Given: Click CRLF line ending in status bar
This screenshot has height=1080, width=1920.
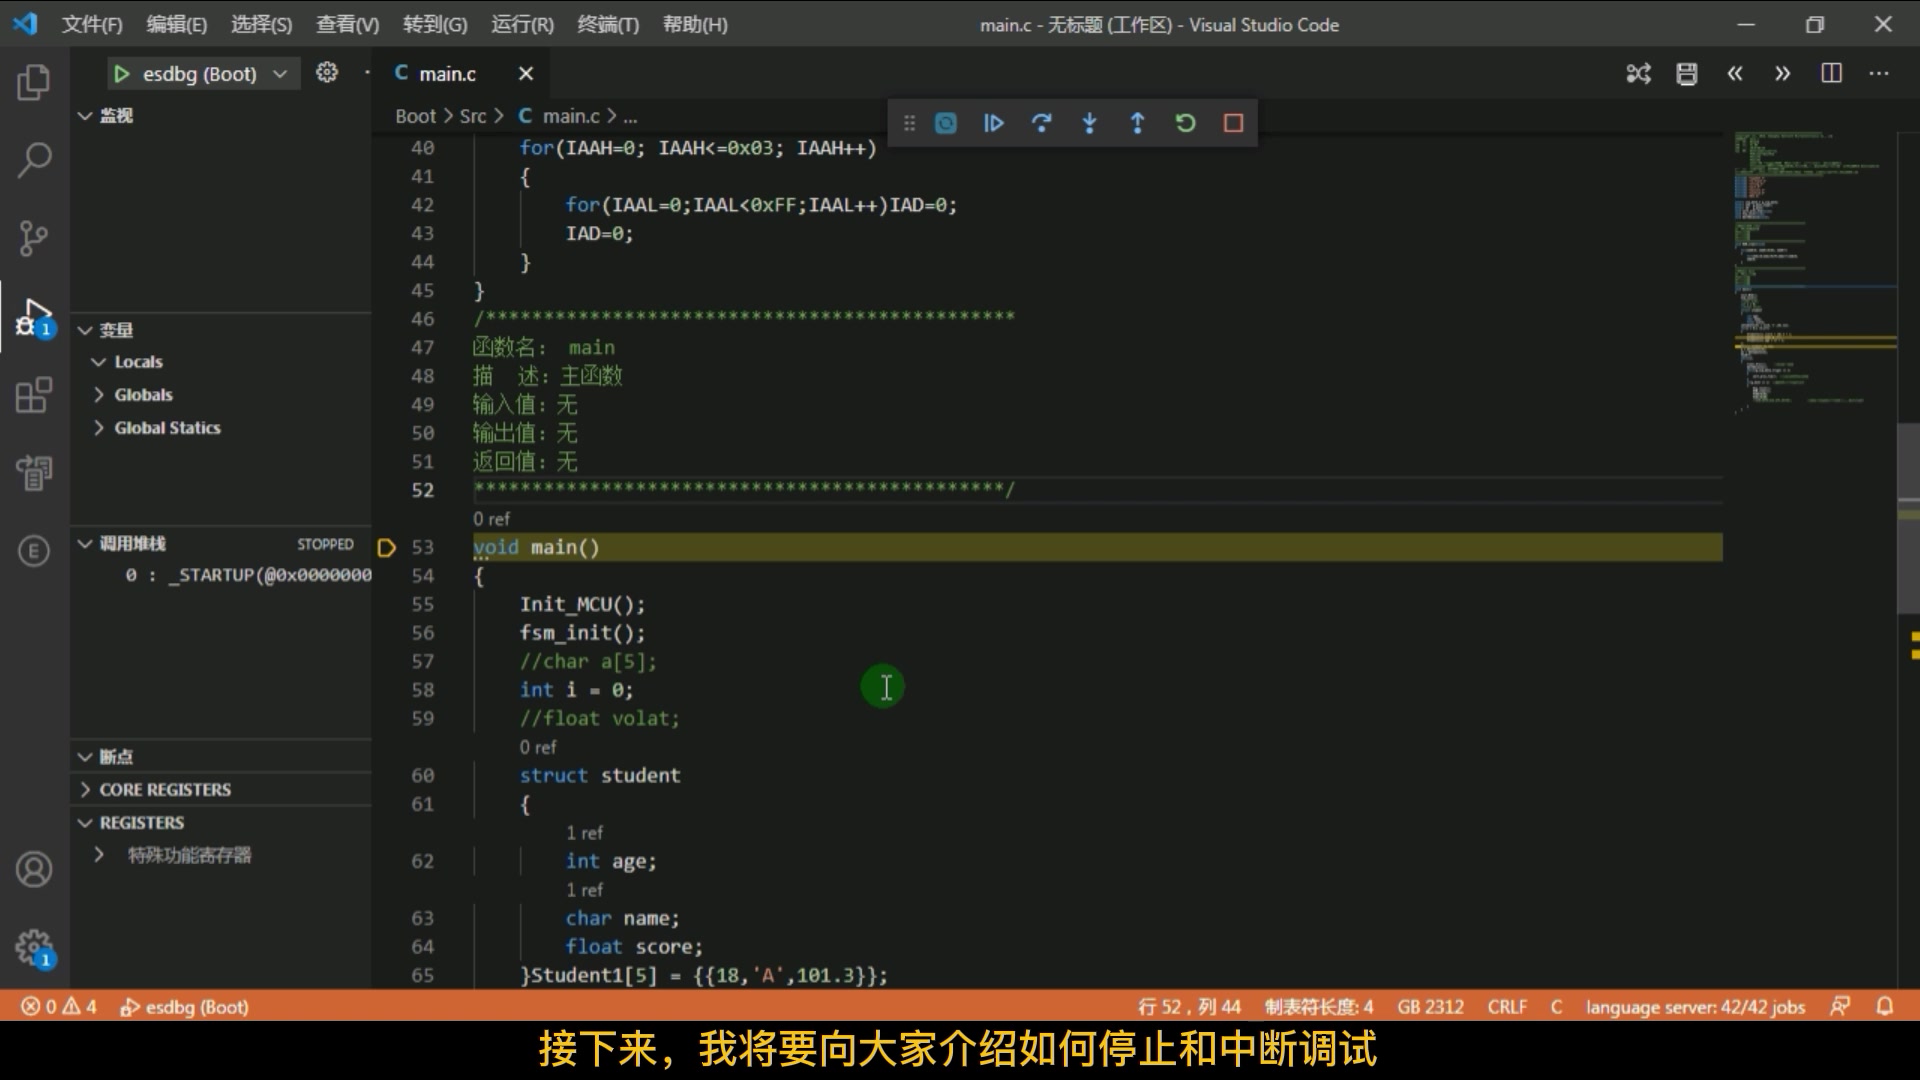Looking at the screenshot, I should tap(1506, 1007).
